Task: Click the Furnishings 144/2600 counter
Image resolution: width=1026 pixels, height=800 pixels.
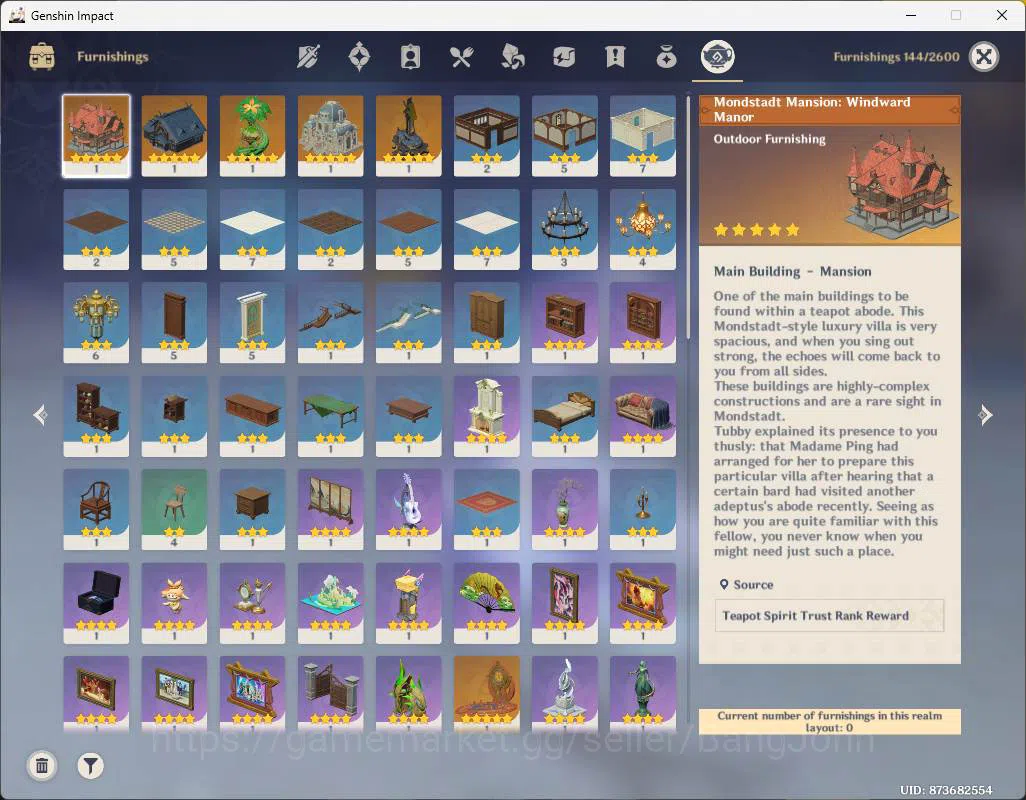Action: 896,57
